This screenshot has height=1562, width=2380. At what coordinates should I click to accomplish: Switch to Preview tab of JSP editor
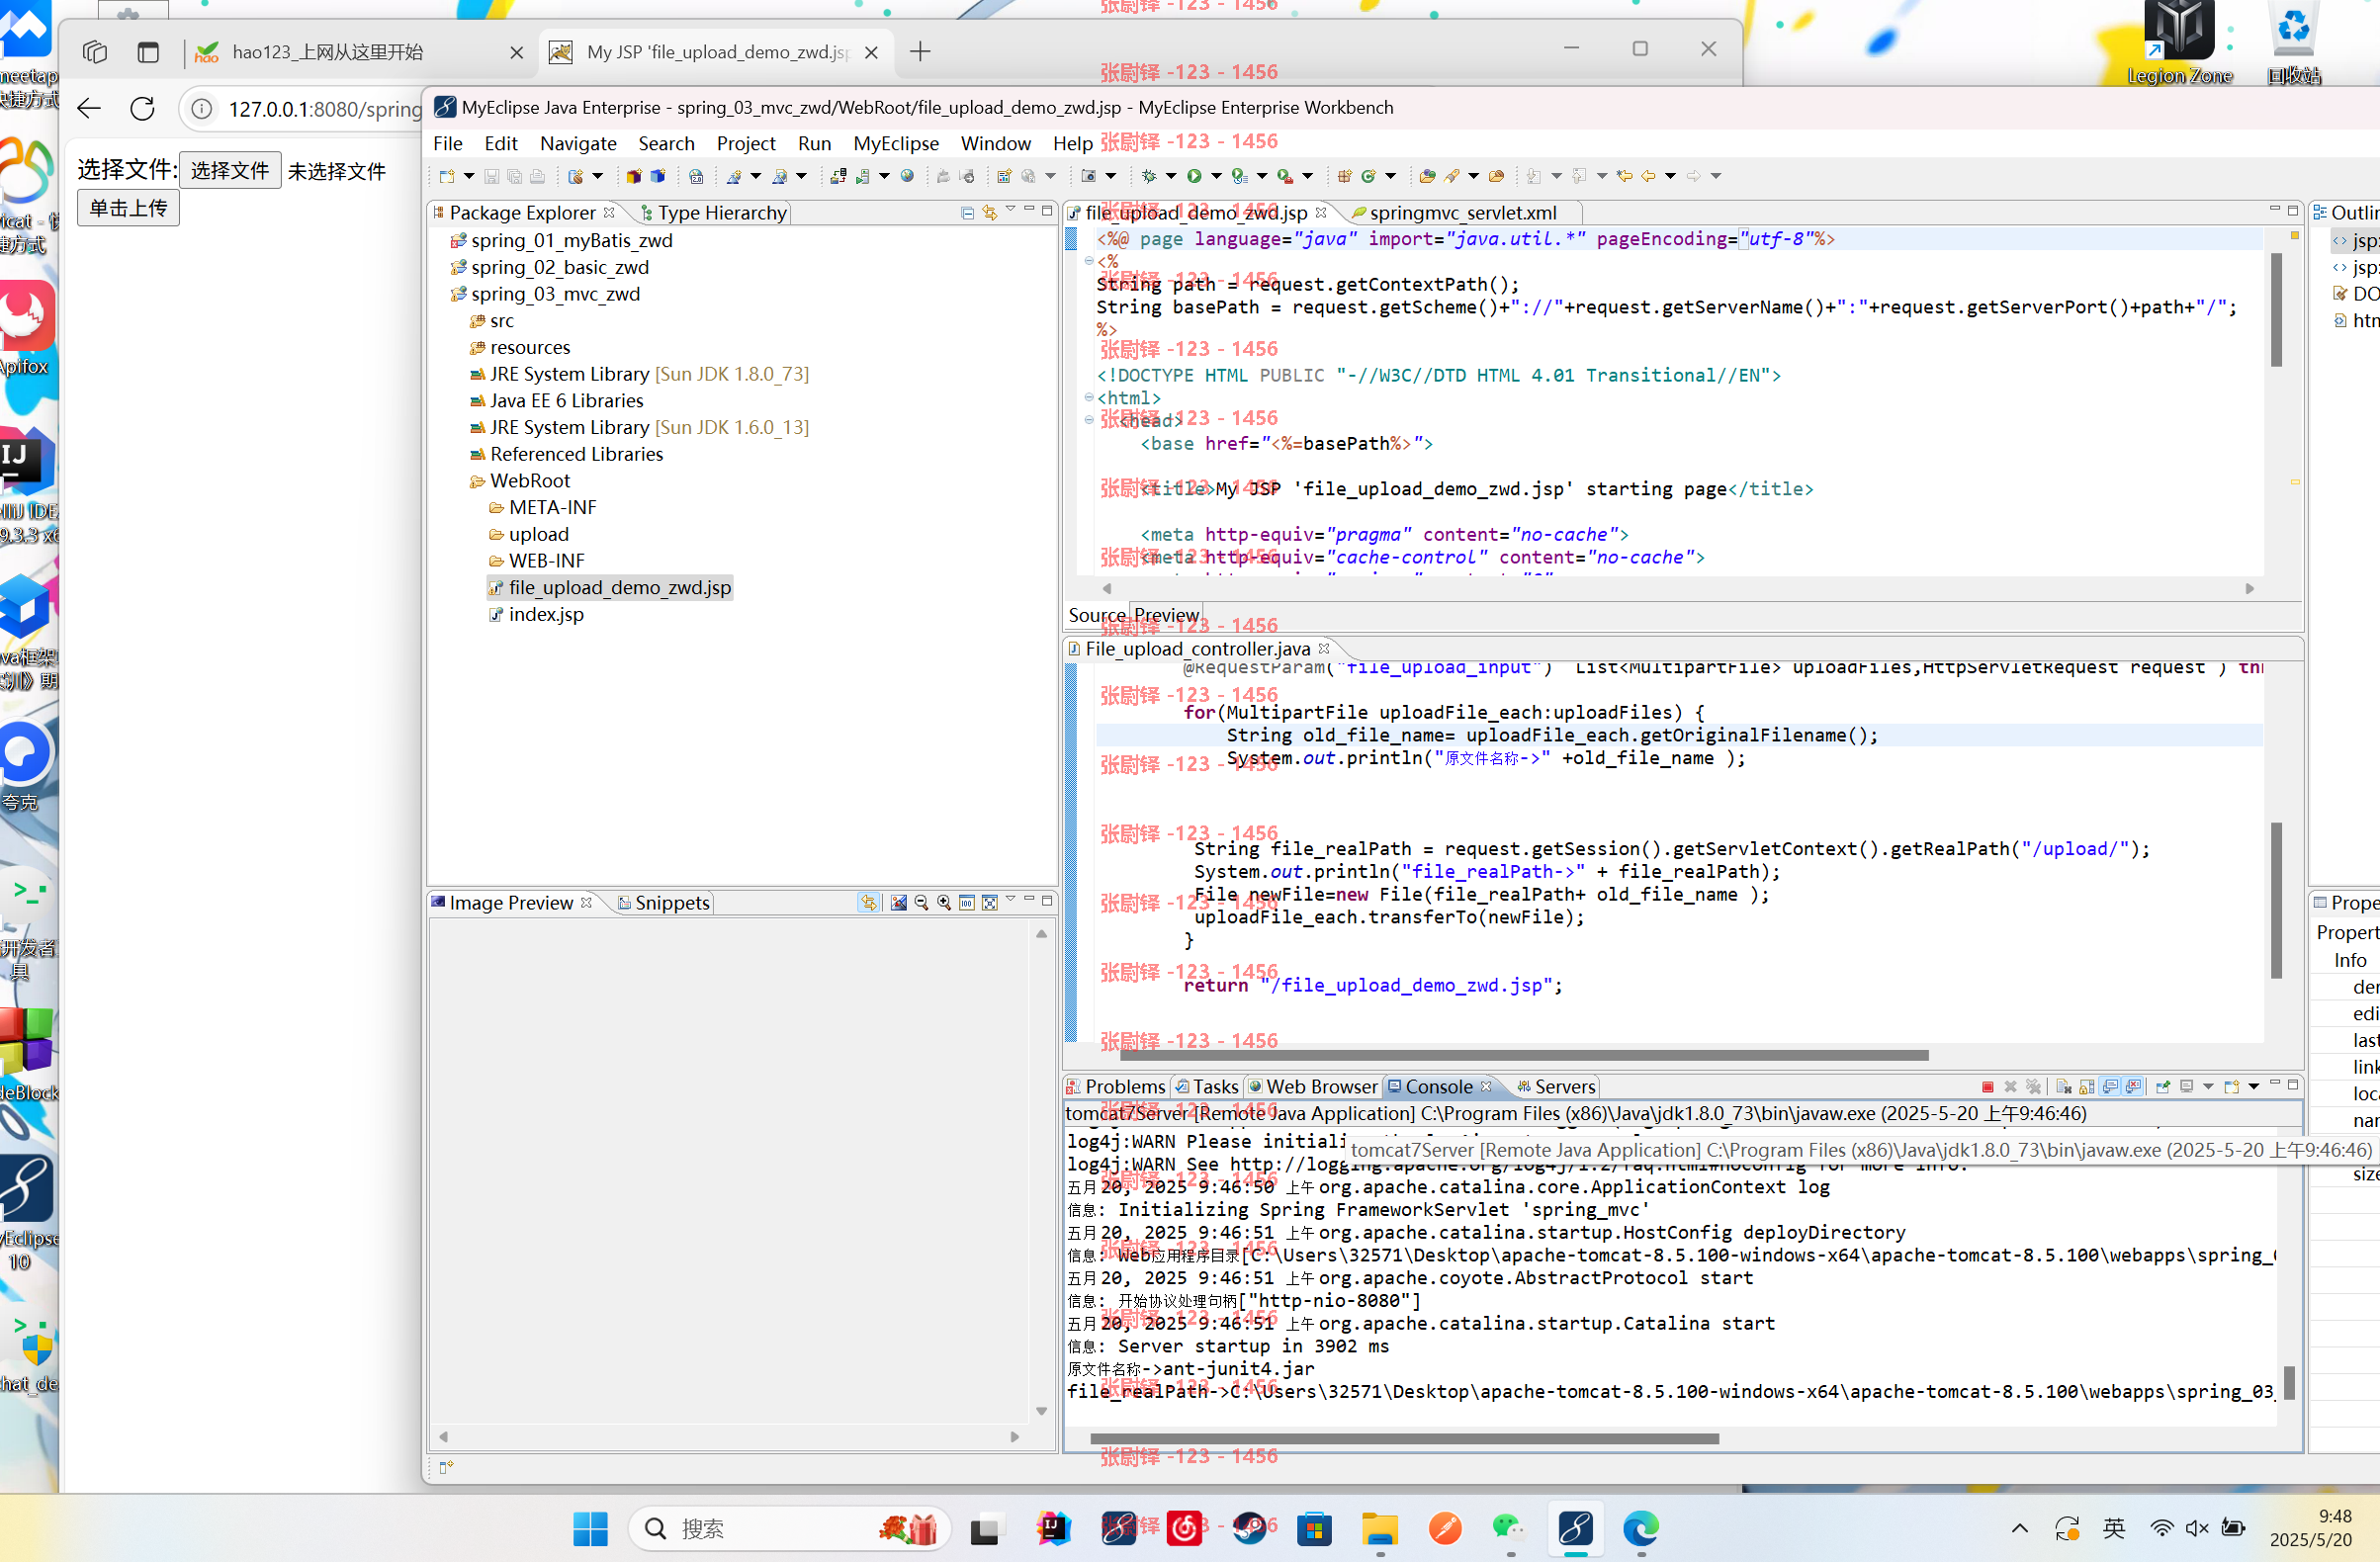tap(1166, 615)
